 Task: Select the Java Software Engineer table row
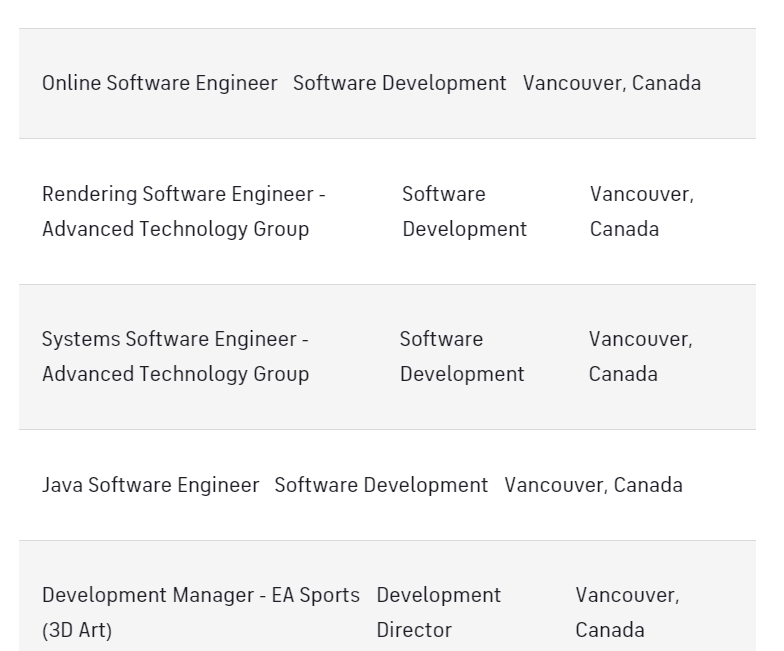[x=388, y=485]
